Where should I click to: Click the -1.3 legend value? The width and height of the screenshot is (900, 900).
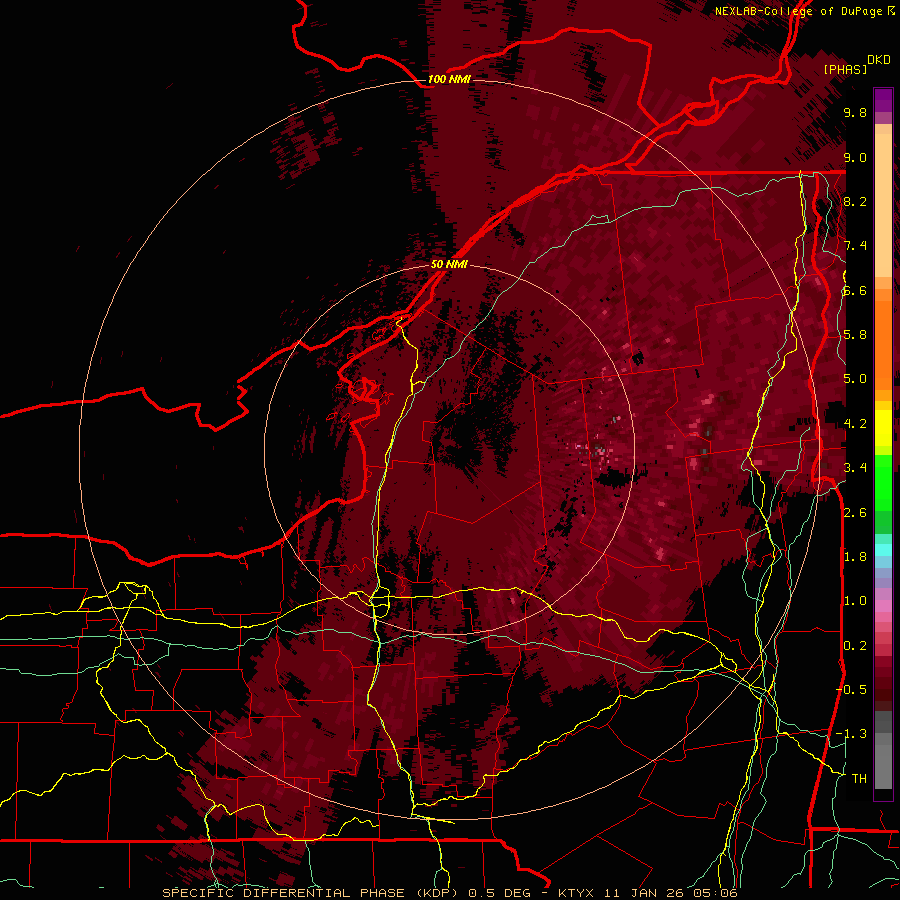(x=851, y=734)
